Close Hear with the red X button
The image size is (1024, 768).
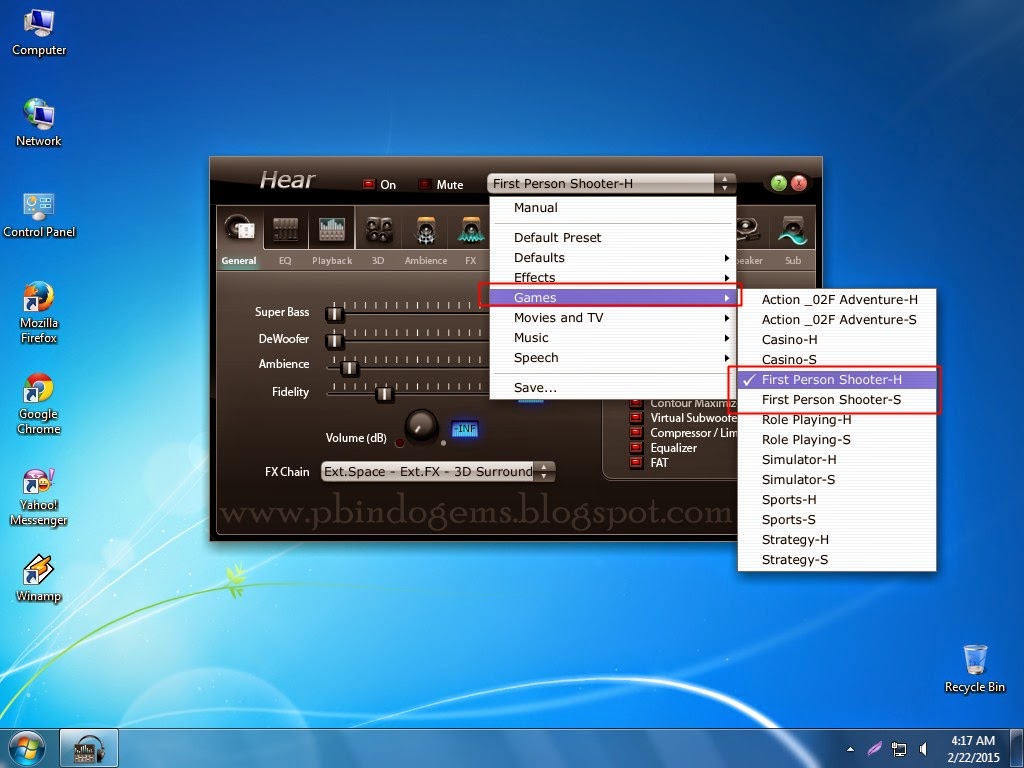point(799,184)
